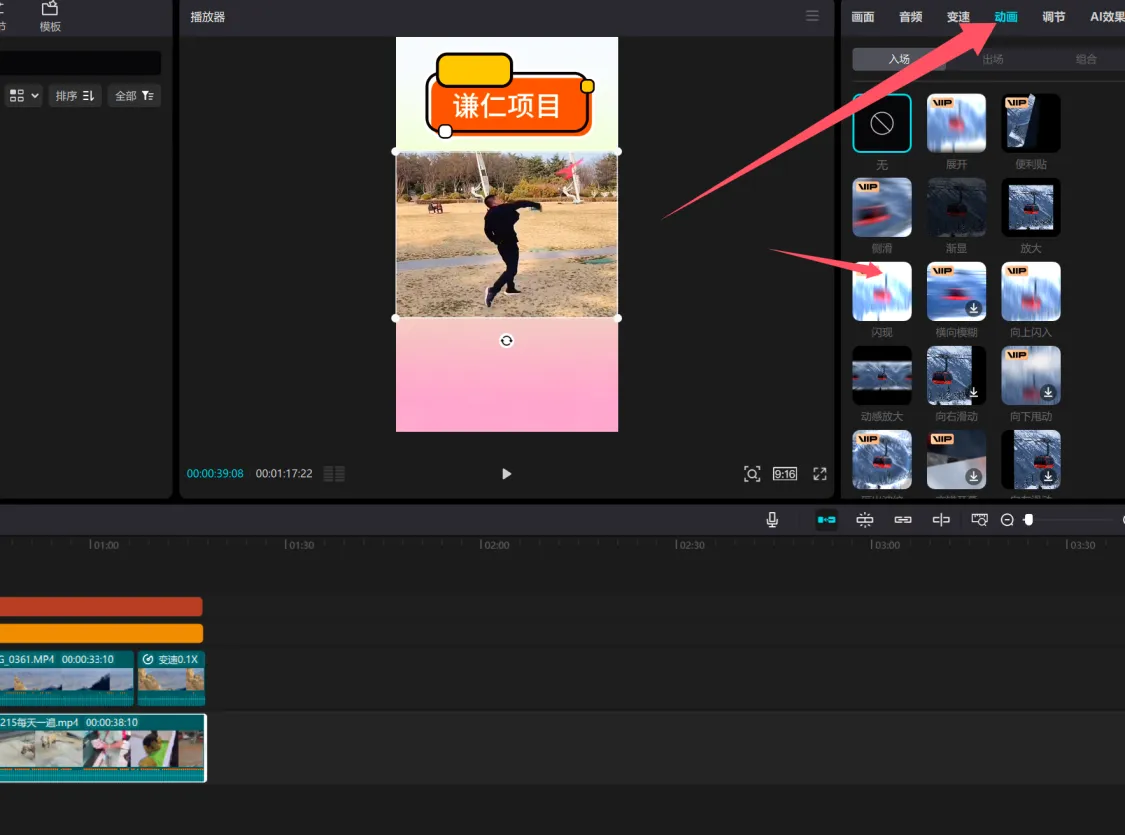The width and height of the screenshot is (1125, 835).
Task: Click the 全部 filter button
Action: point(134,96)
